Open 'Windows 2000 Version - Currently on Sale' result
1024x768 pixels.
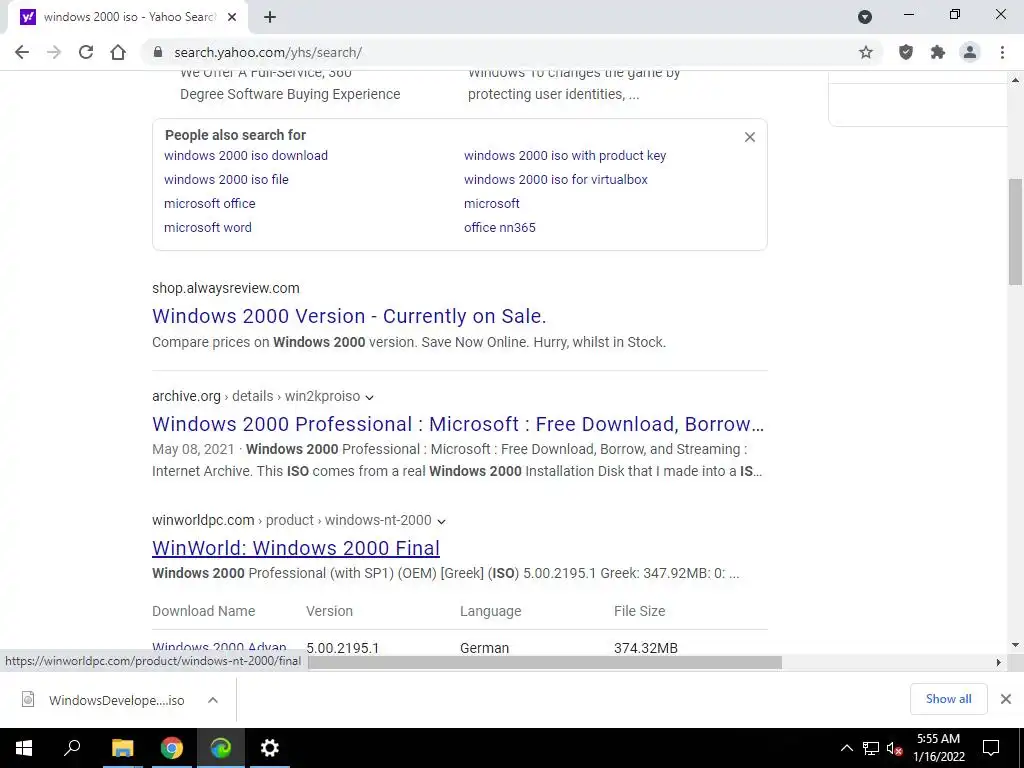349,316
